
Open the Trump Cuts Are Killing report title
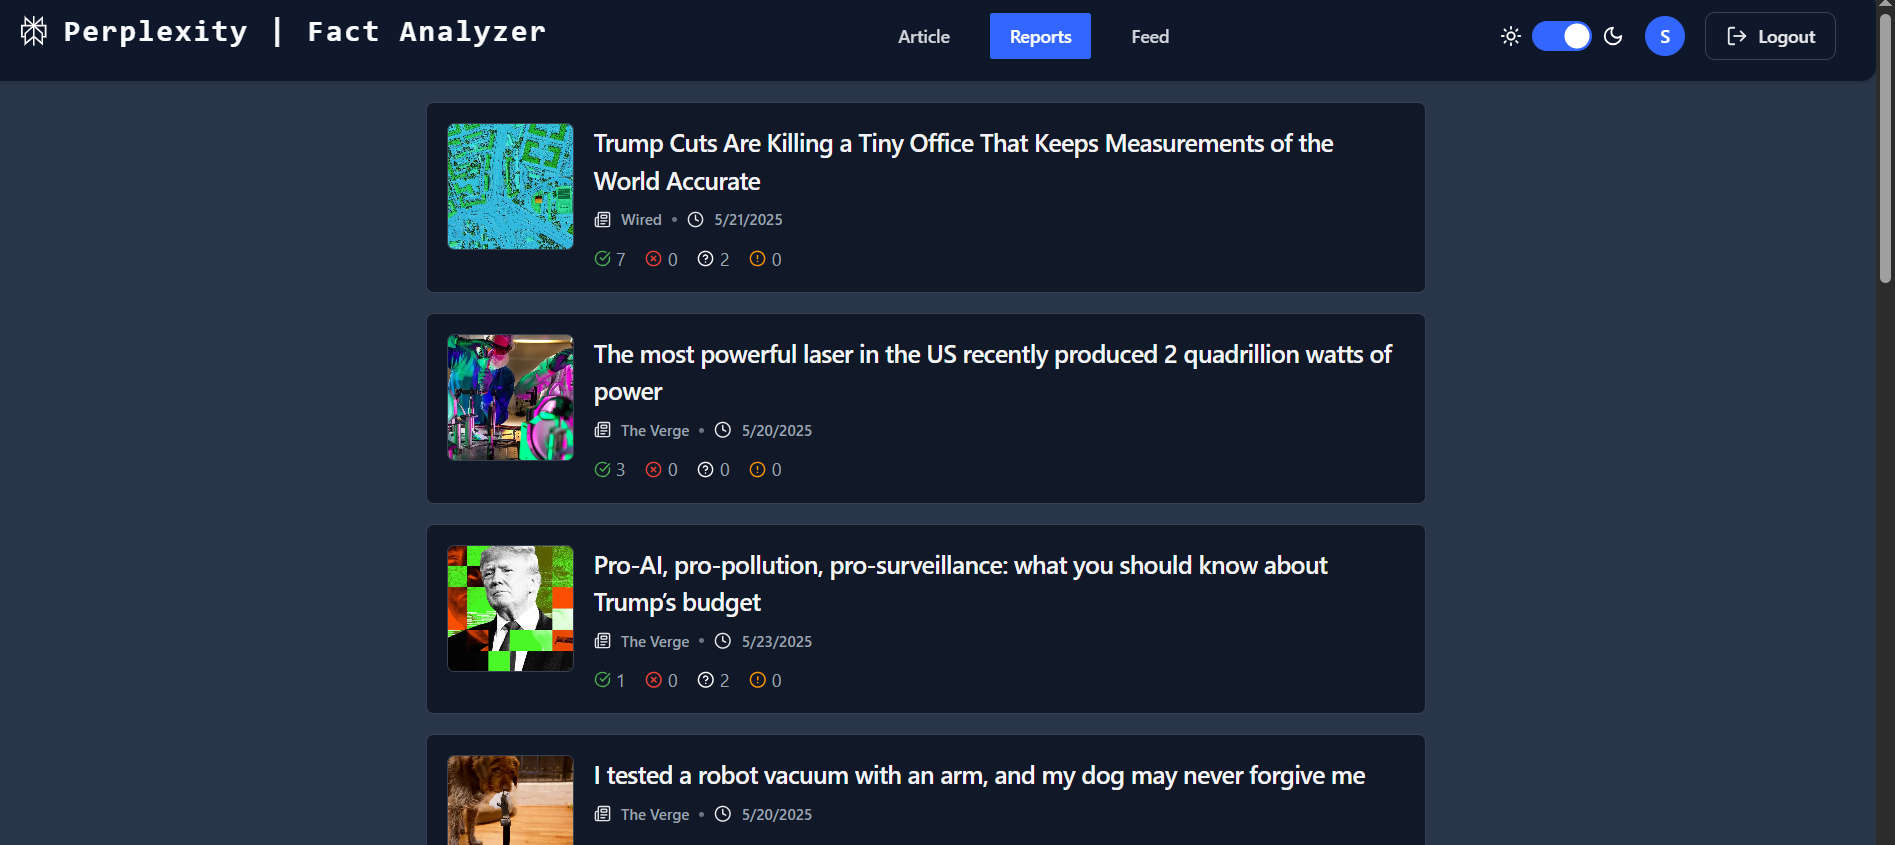click(x=963, y=162)
